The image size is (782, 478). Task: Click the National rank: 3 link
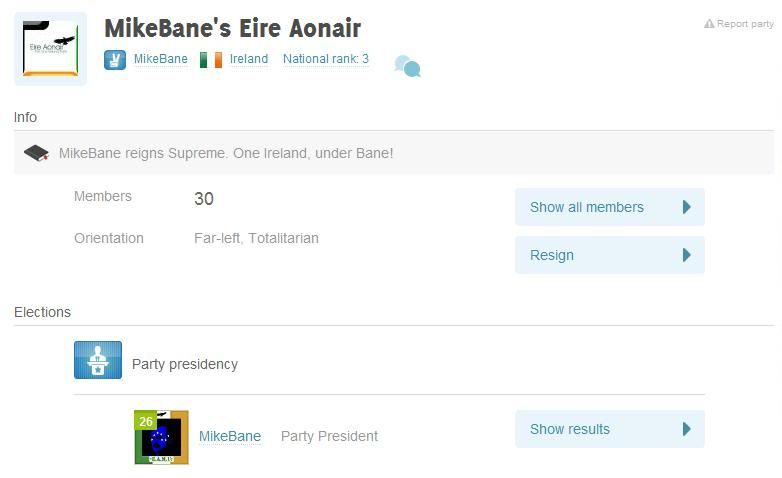[x=326, y=59]
